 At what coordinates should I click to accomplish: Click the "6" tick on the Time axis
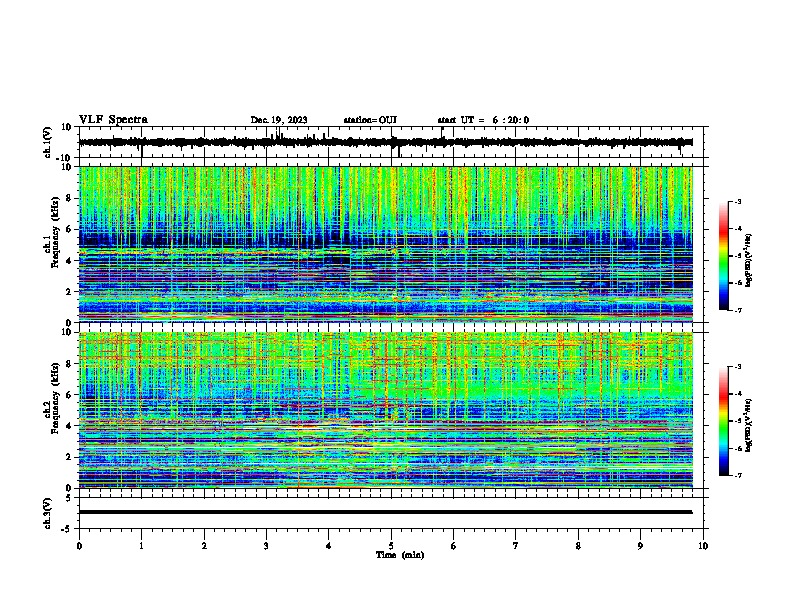(x=454, y=546)
